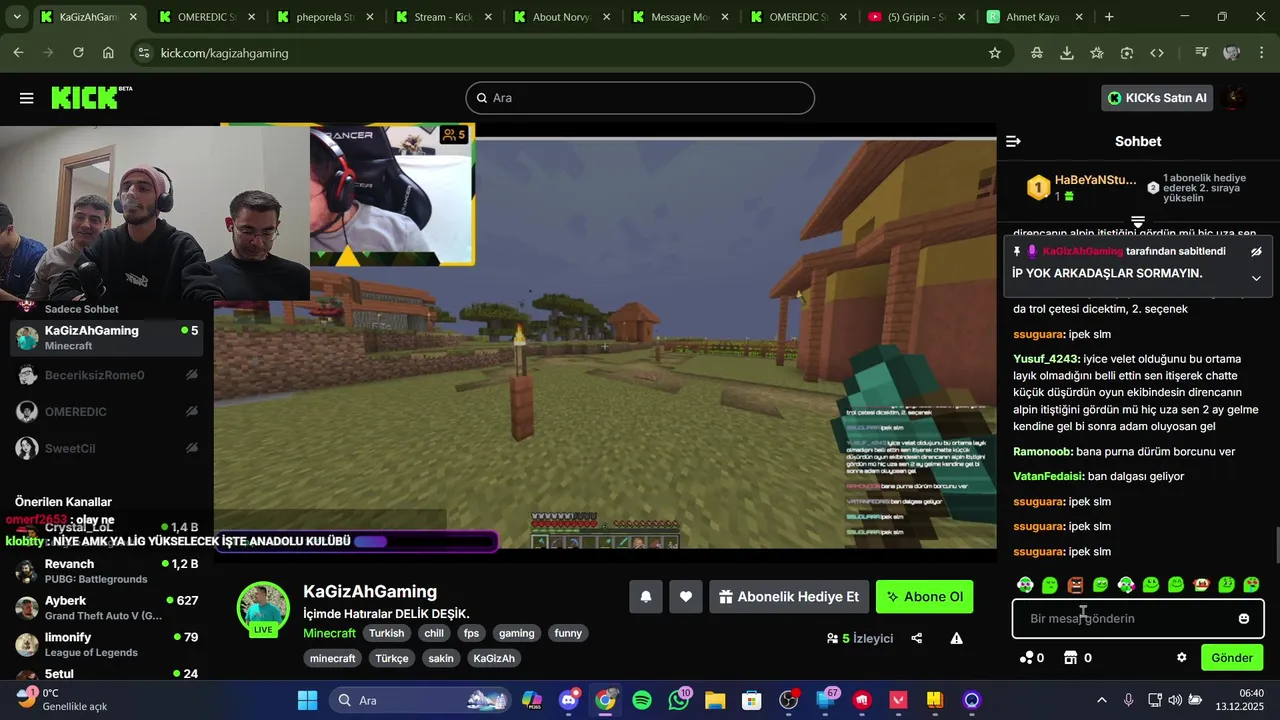Subscribe with the Abone Ol button
The height and width of the screenshot is (720, 1280).
tap(925, 597)
